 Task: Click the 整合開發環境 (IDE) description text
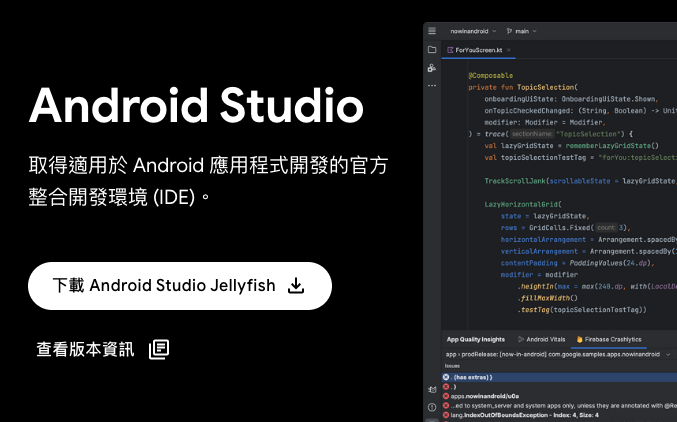tap(119, 198)
